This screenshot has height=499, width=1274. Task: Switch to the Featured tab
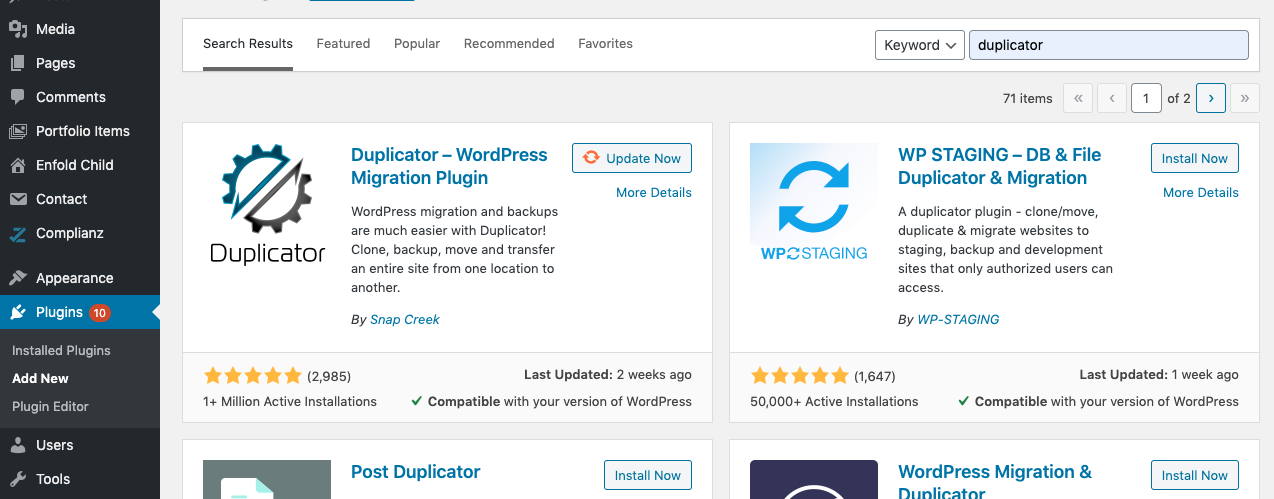coord(343,44)
